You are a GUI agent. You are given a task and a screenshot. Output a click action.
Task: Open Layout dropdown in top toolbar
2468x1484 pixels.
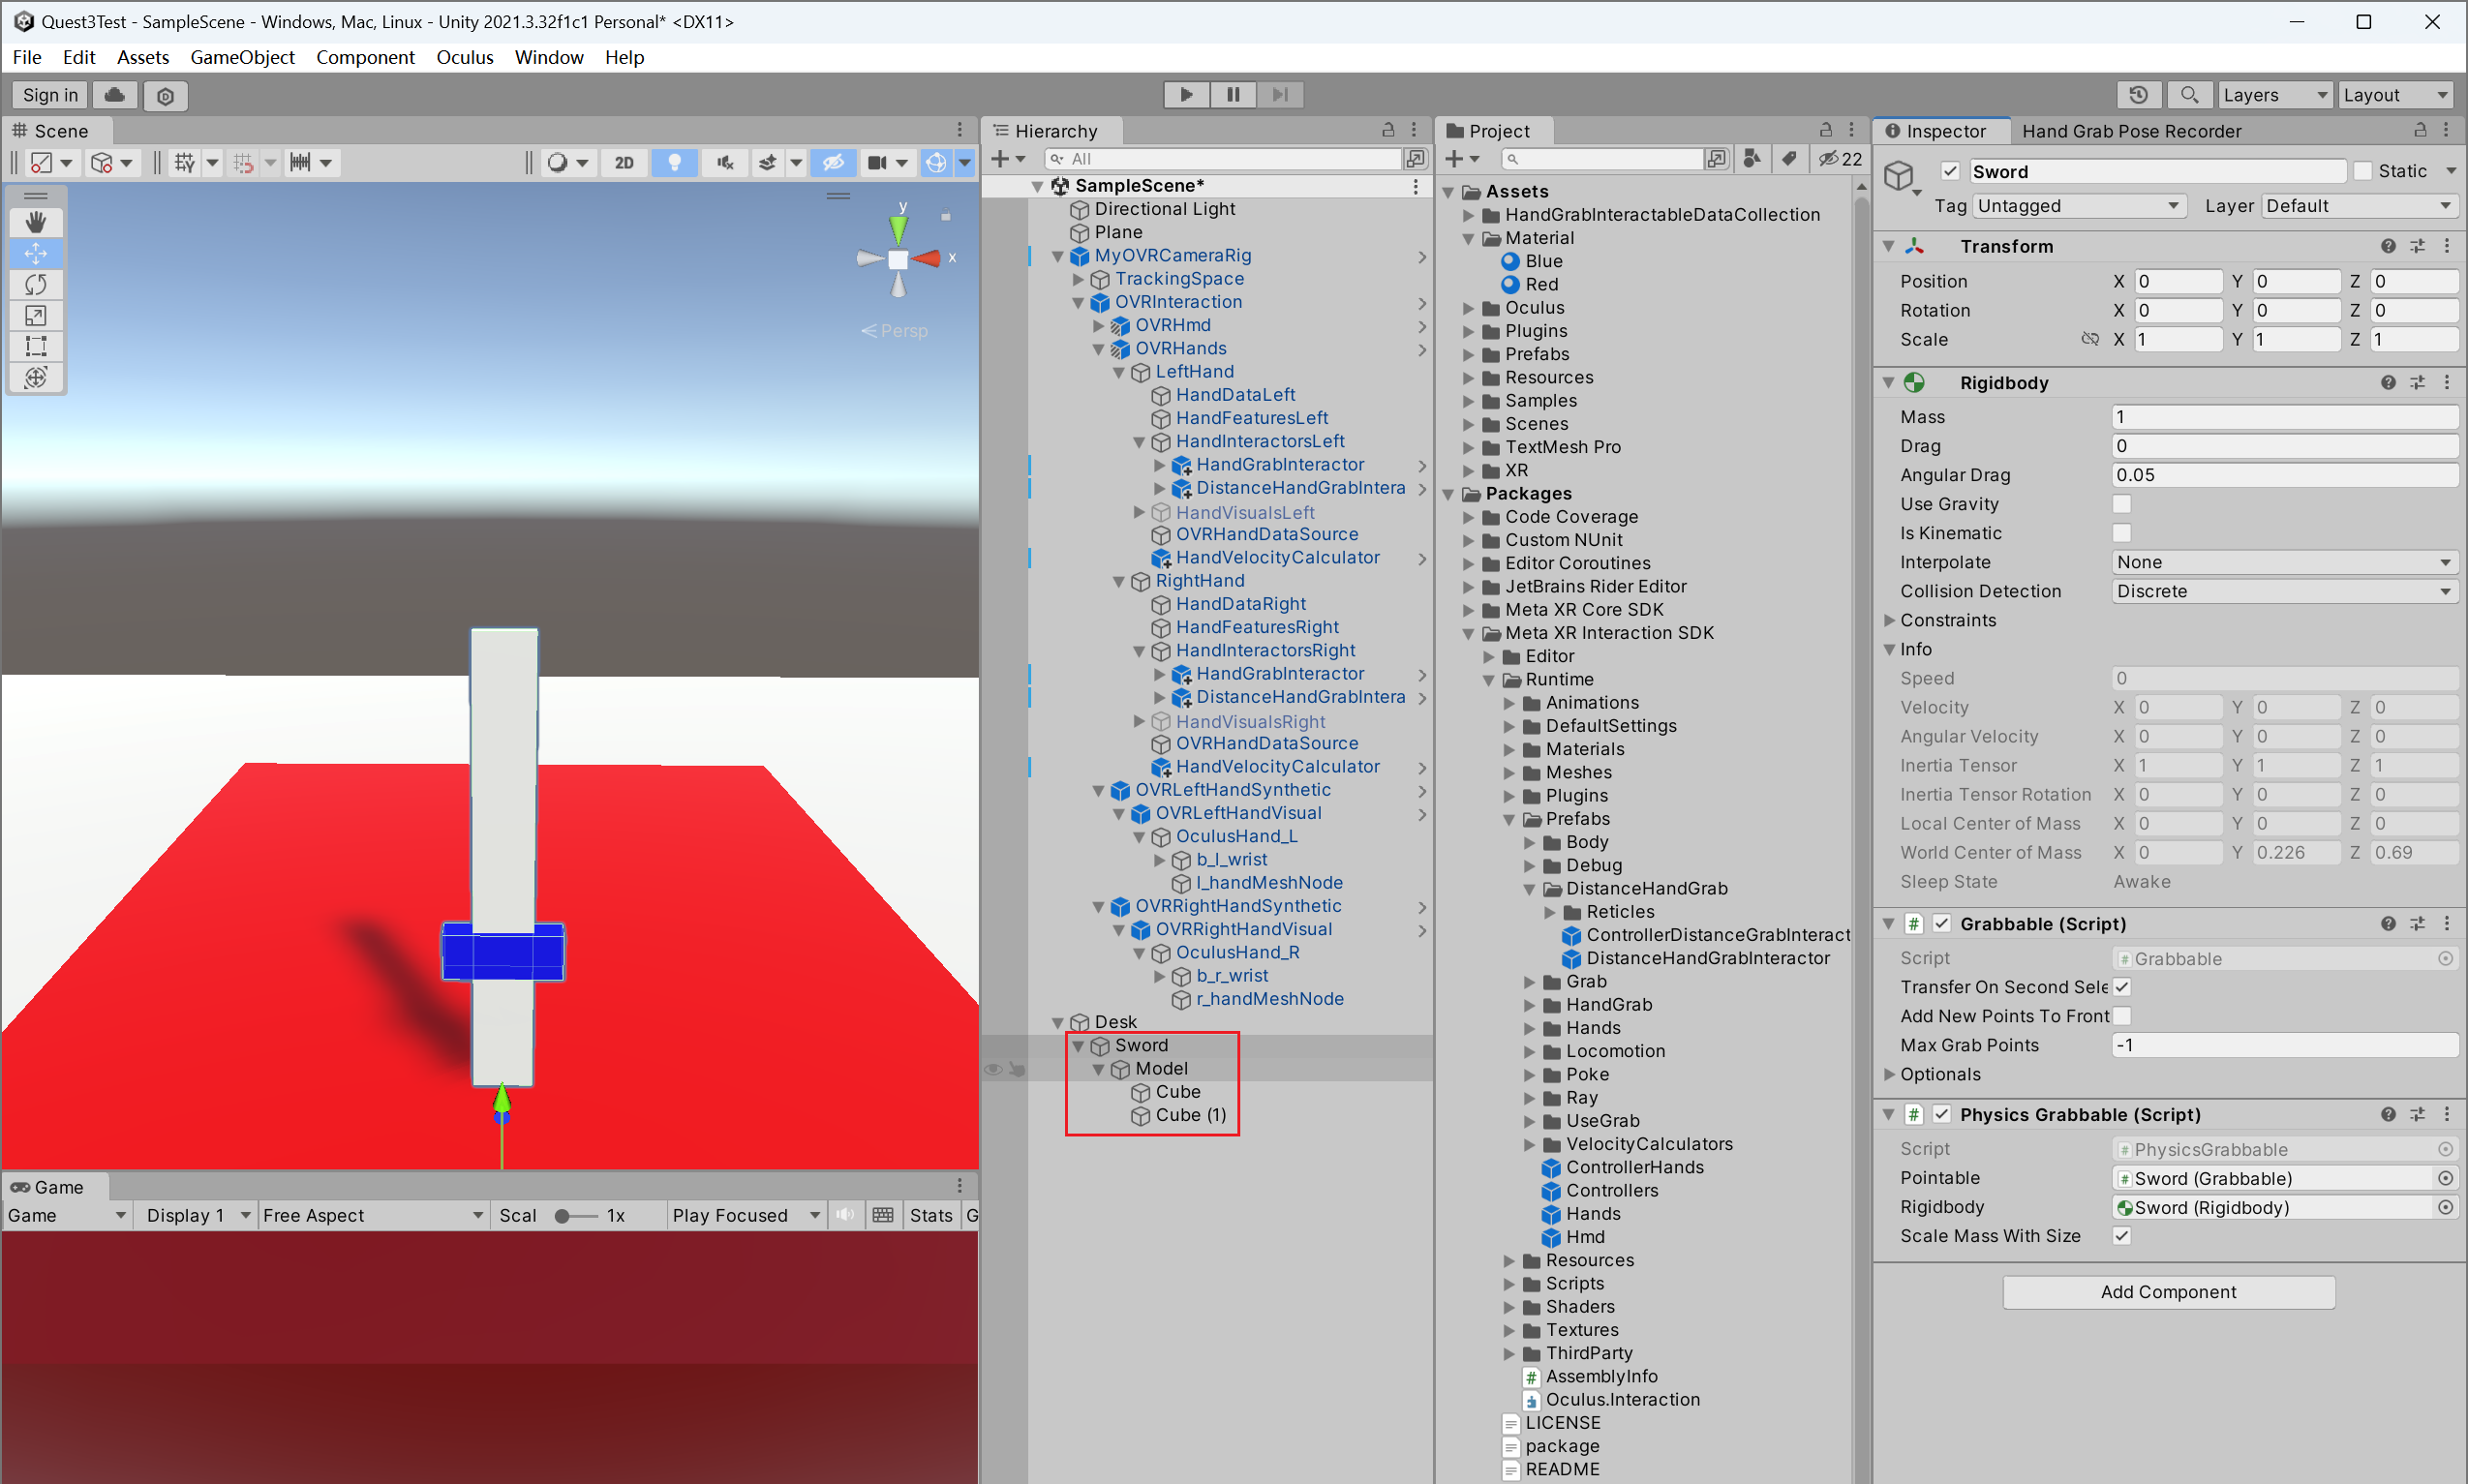point(2396,95)
